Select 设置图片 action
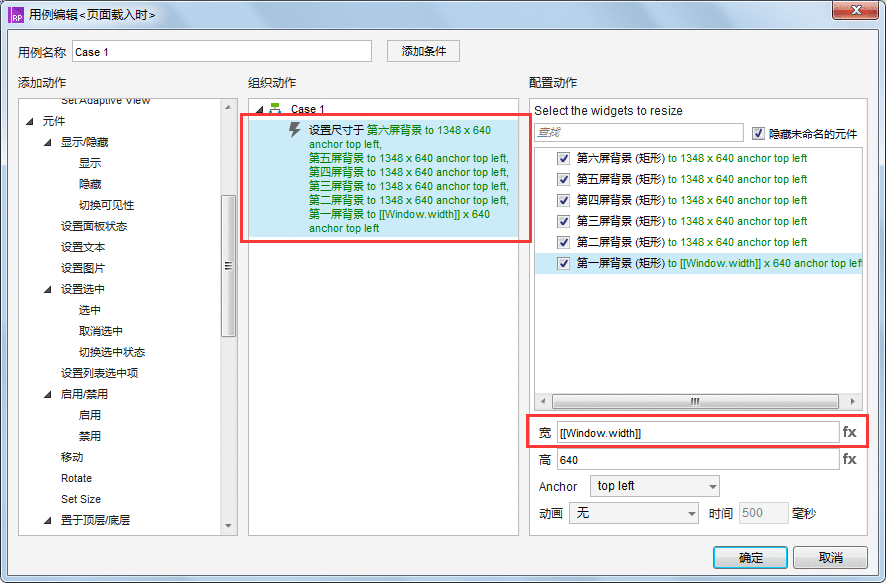Viewport: 886px width, 583px height. [82, 268]
